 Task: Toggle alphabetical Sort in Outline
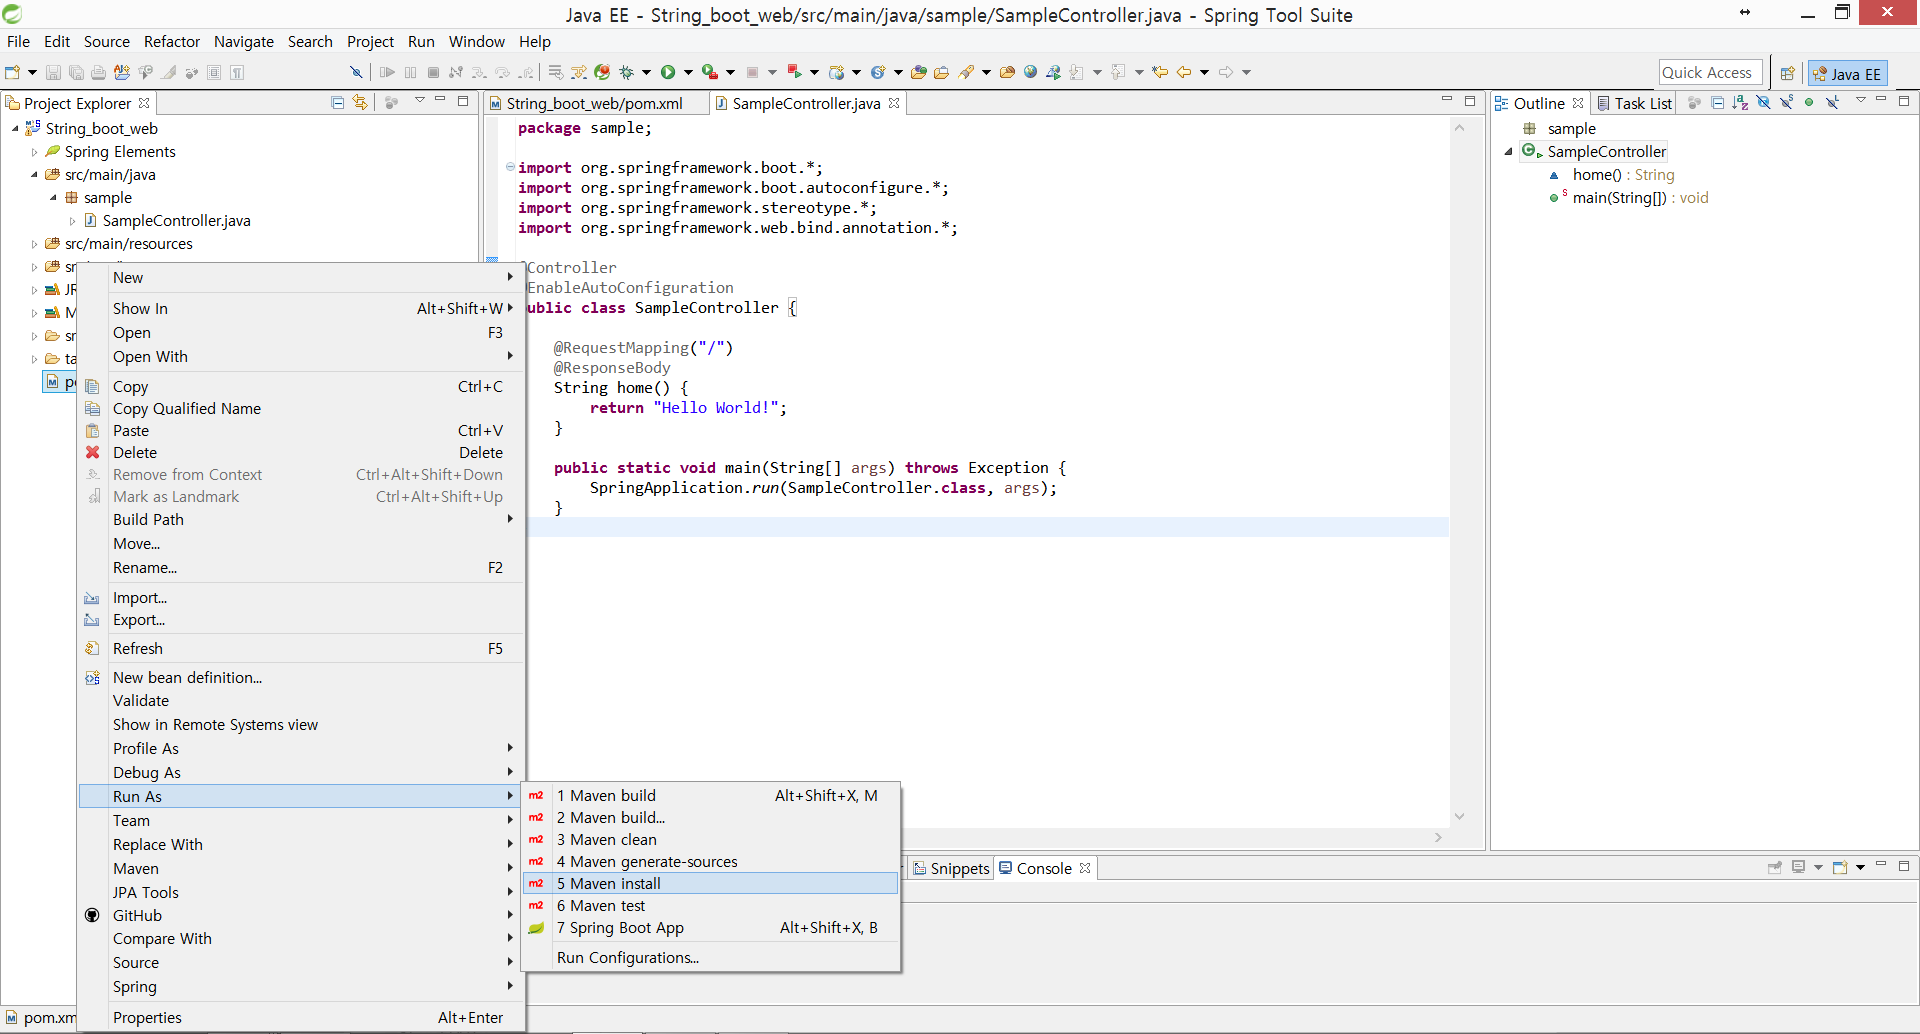tap(1740, 102)
